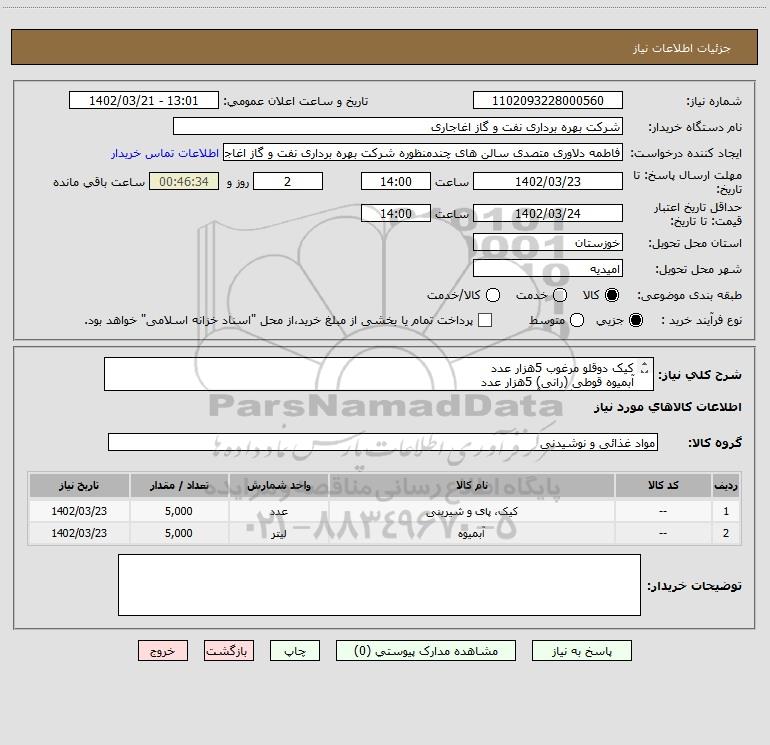Click the گروه کالا field مواد غذائی و نوشیدنی
This screenshot has width=770, height=745.
coord(383,442)
